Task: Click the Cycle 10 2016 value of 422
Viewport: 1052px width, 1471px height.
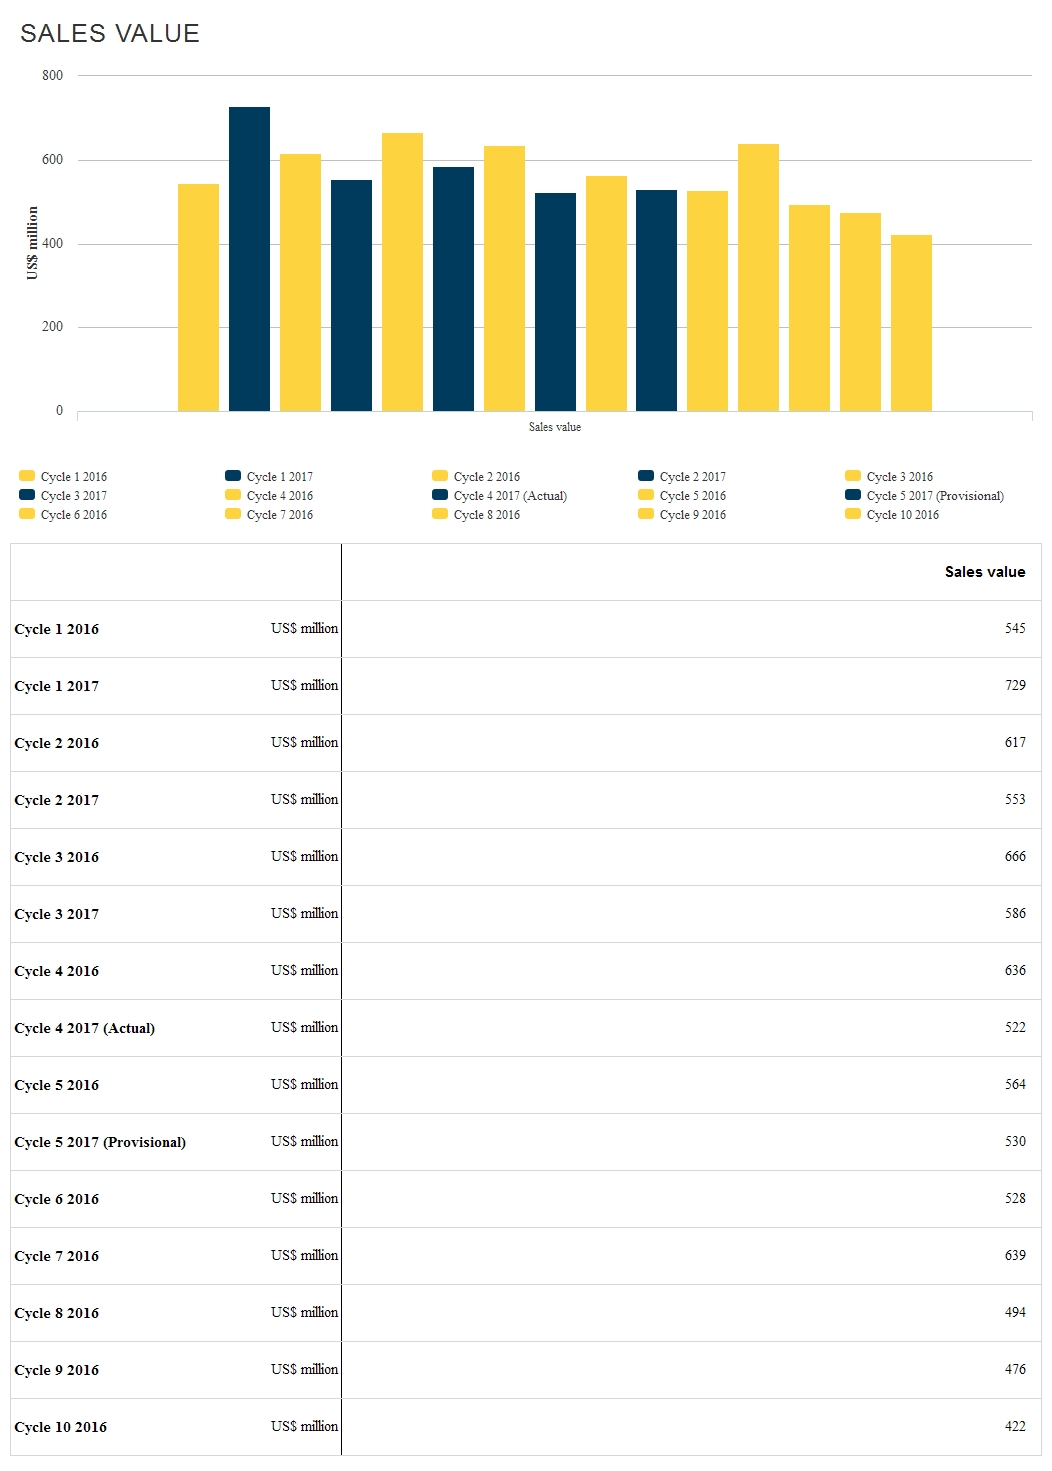Action: (1013, 1427)
